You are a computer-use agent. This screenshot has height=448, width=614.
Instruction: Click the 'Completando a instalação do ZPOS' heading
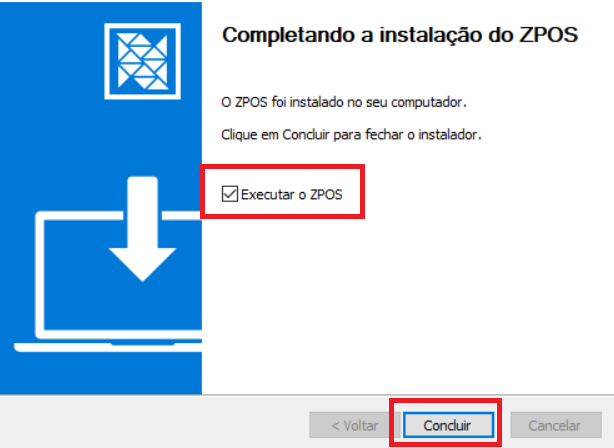[x=400, y=35]
